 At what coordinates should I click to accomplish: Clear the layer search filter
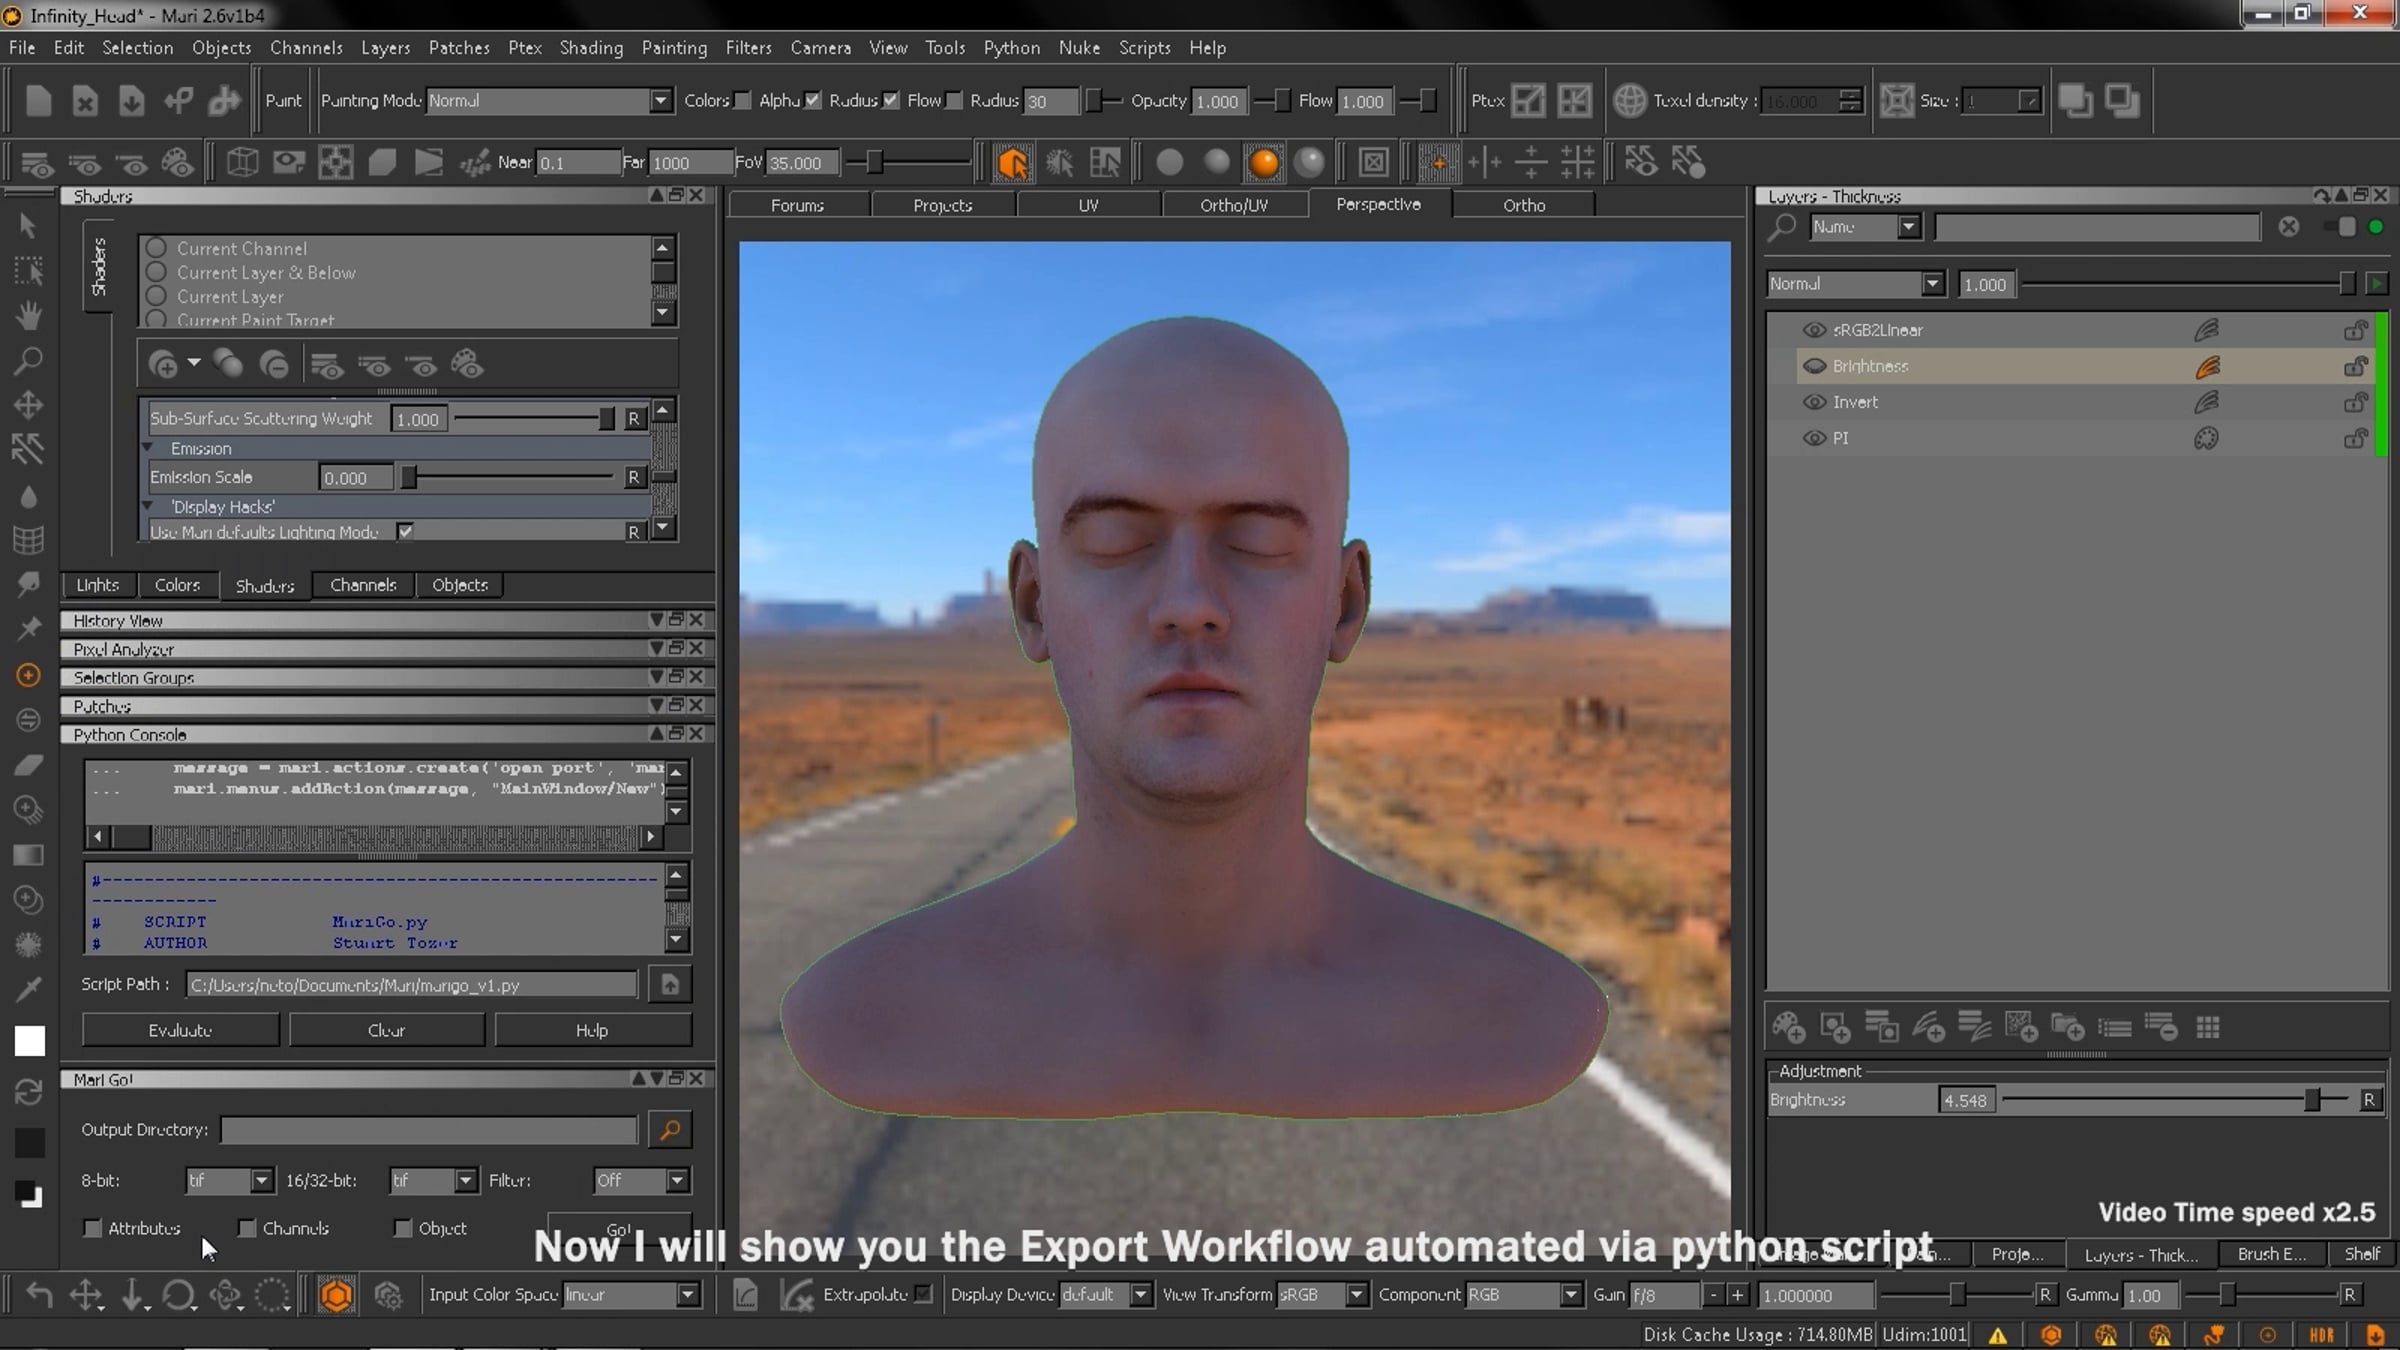(x=2288, y=227)
